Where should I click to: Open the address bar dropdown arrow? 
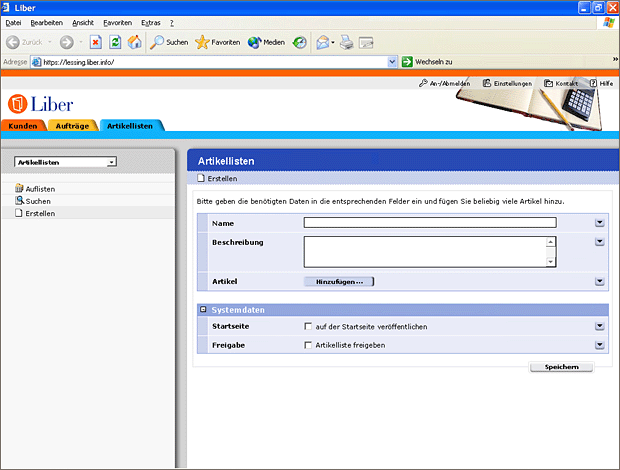[x=392, y=62]
